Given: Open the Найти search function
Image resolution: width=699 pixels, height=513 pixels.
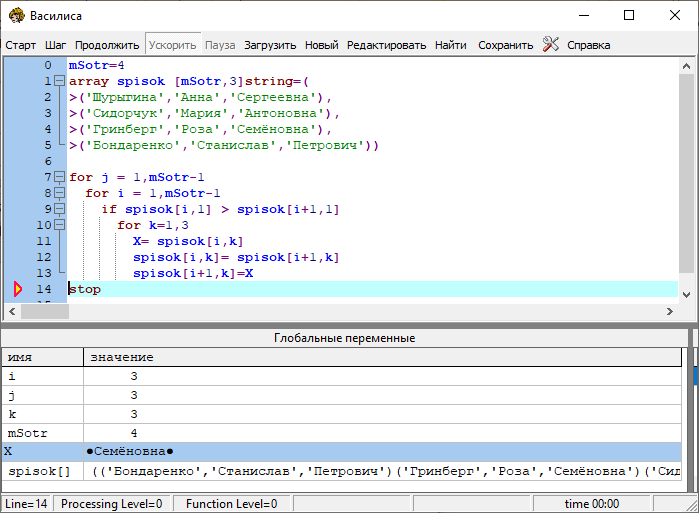Looking at the screenshot, I should 451,45.
